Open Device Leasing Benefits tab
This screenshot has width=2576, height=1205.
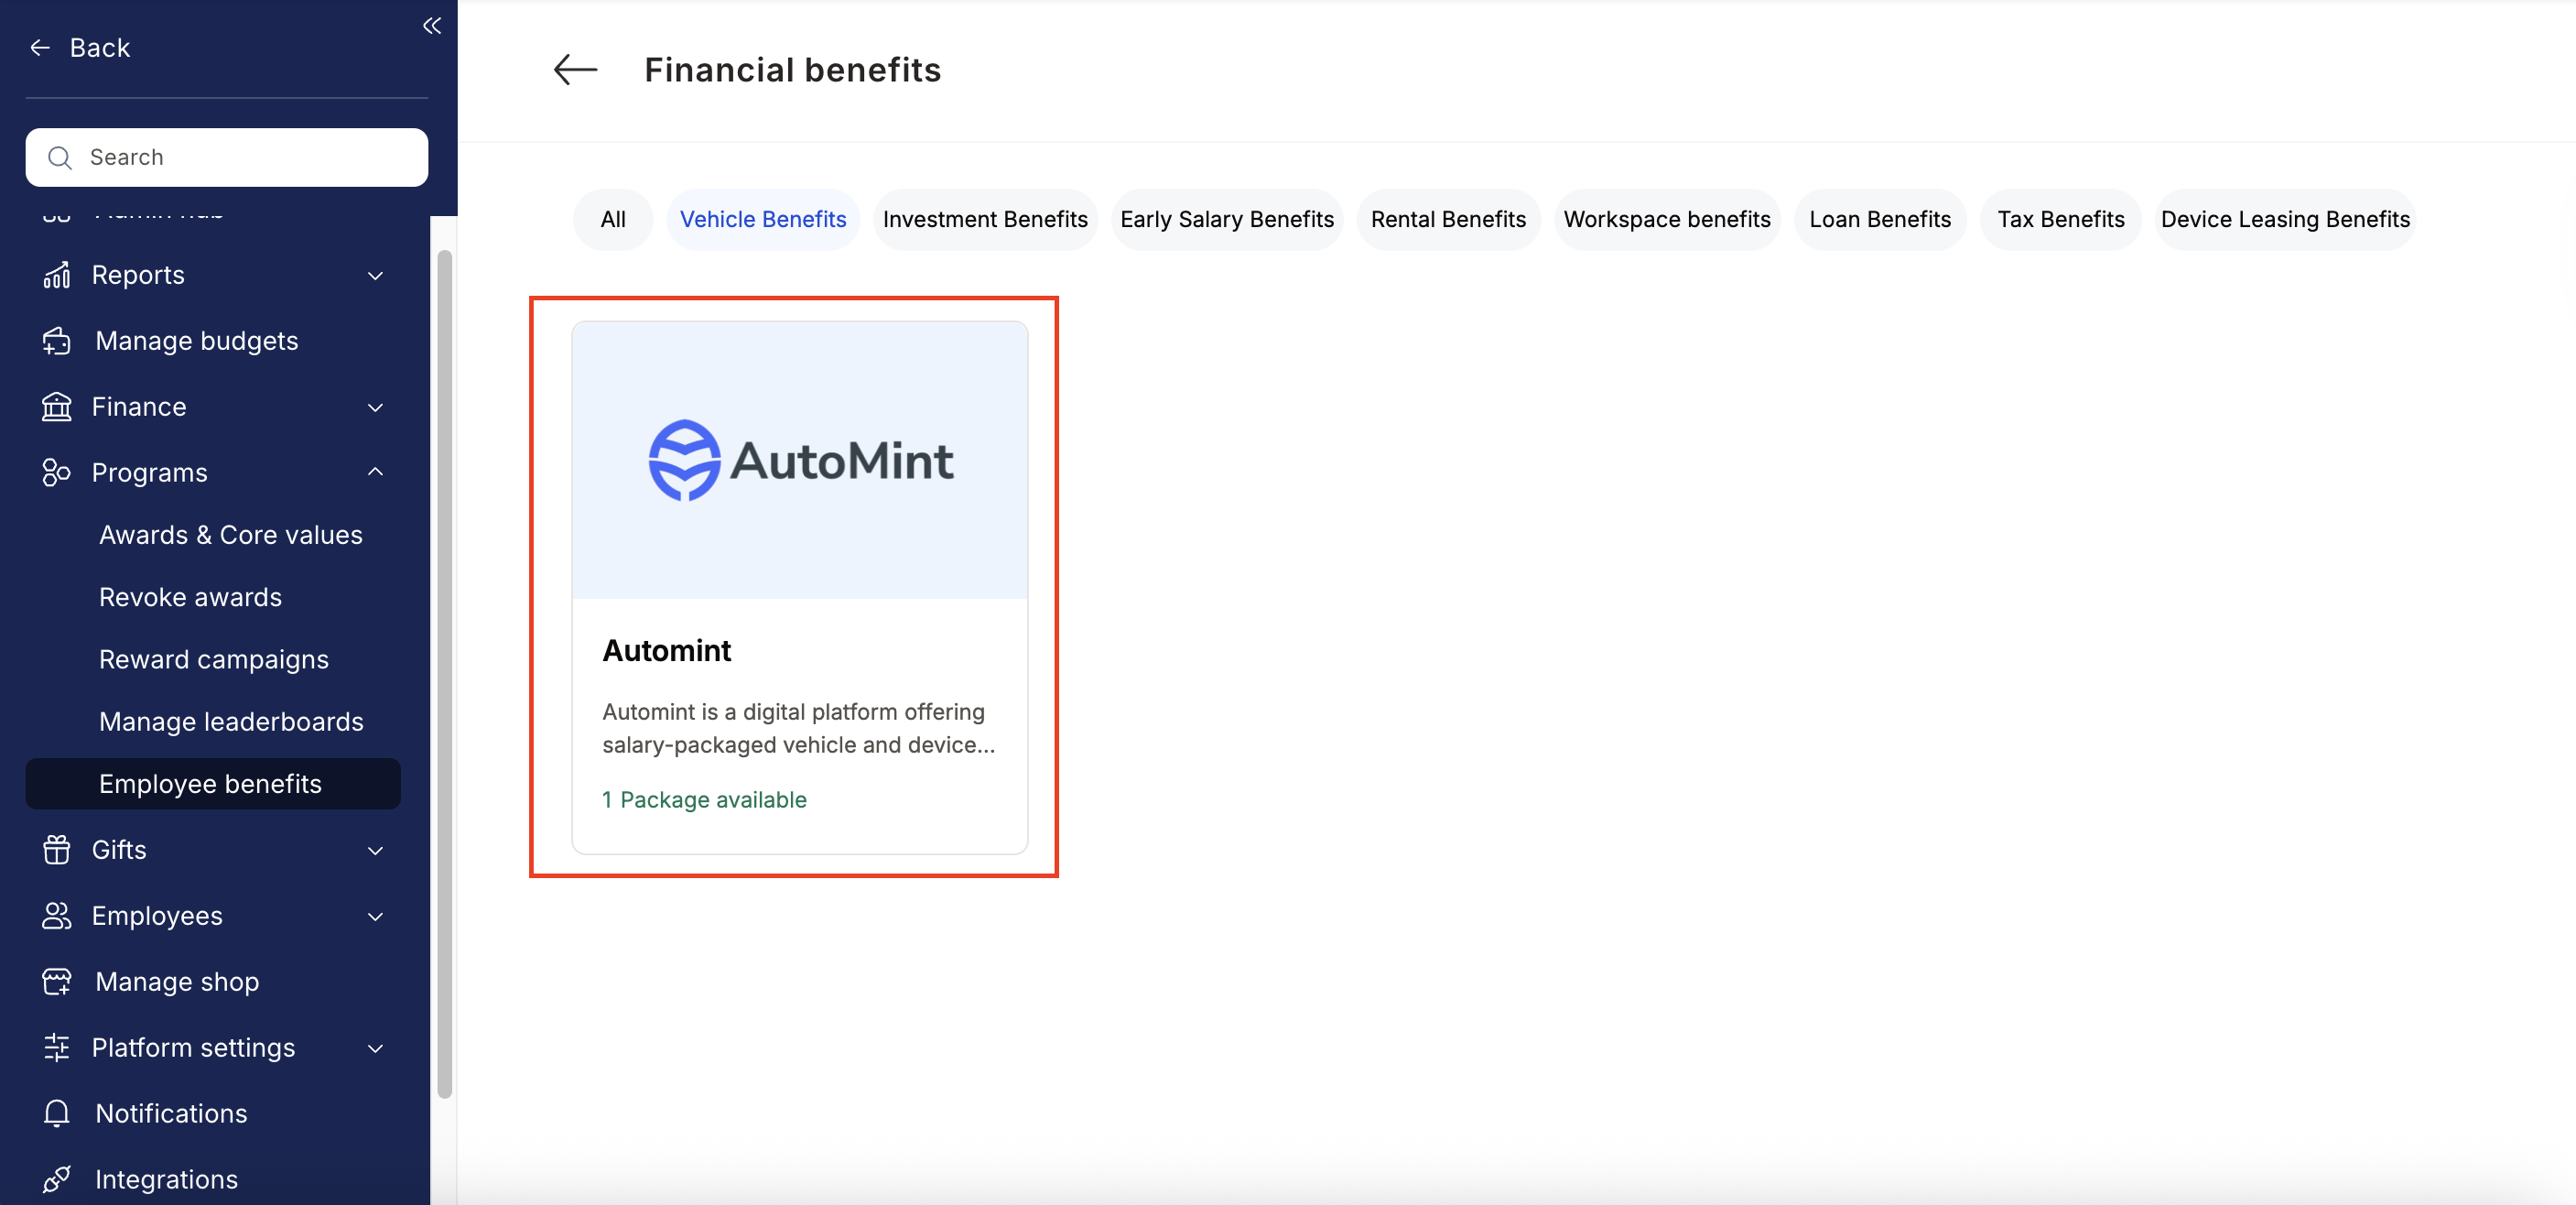2285,219
